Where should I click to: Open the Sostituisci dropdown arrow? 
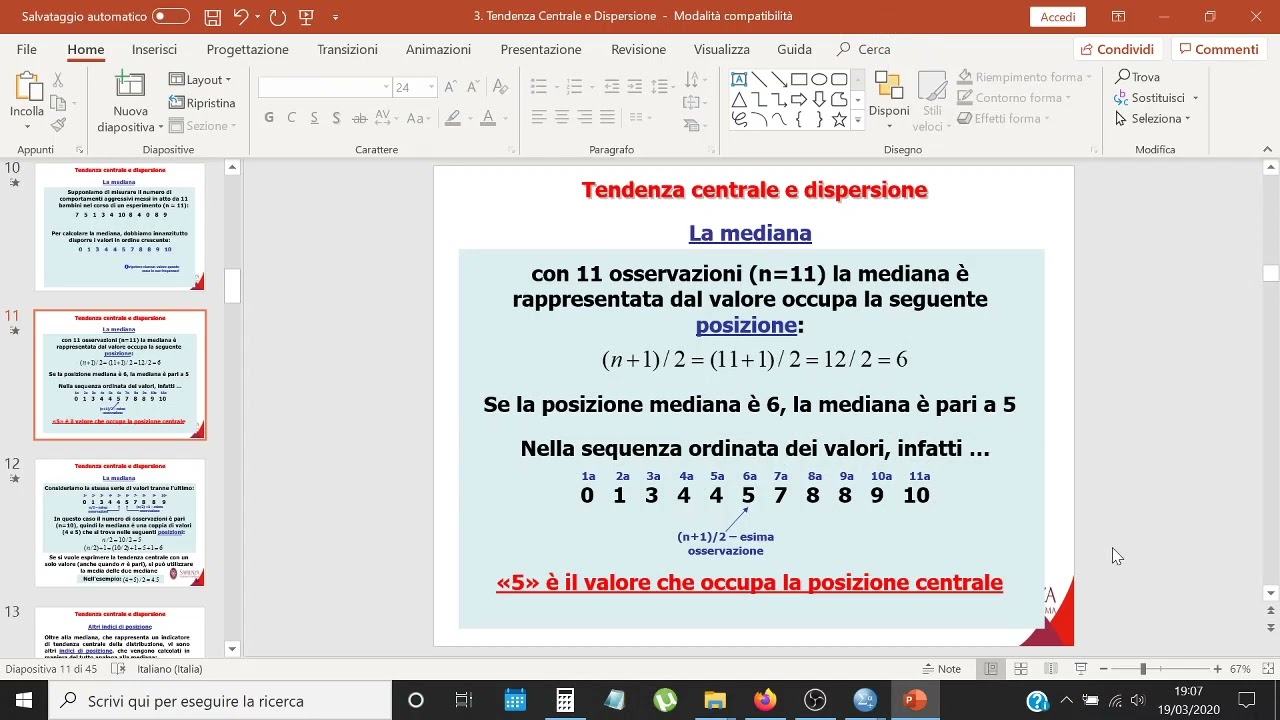point(1195,98)
